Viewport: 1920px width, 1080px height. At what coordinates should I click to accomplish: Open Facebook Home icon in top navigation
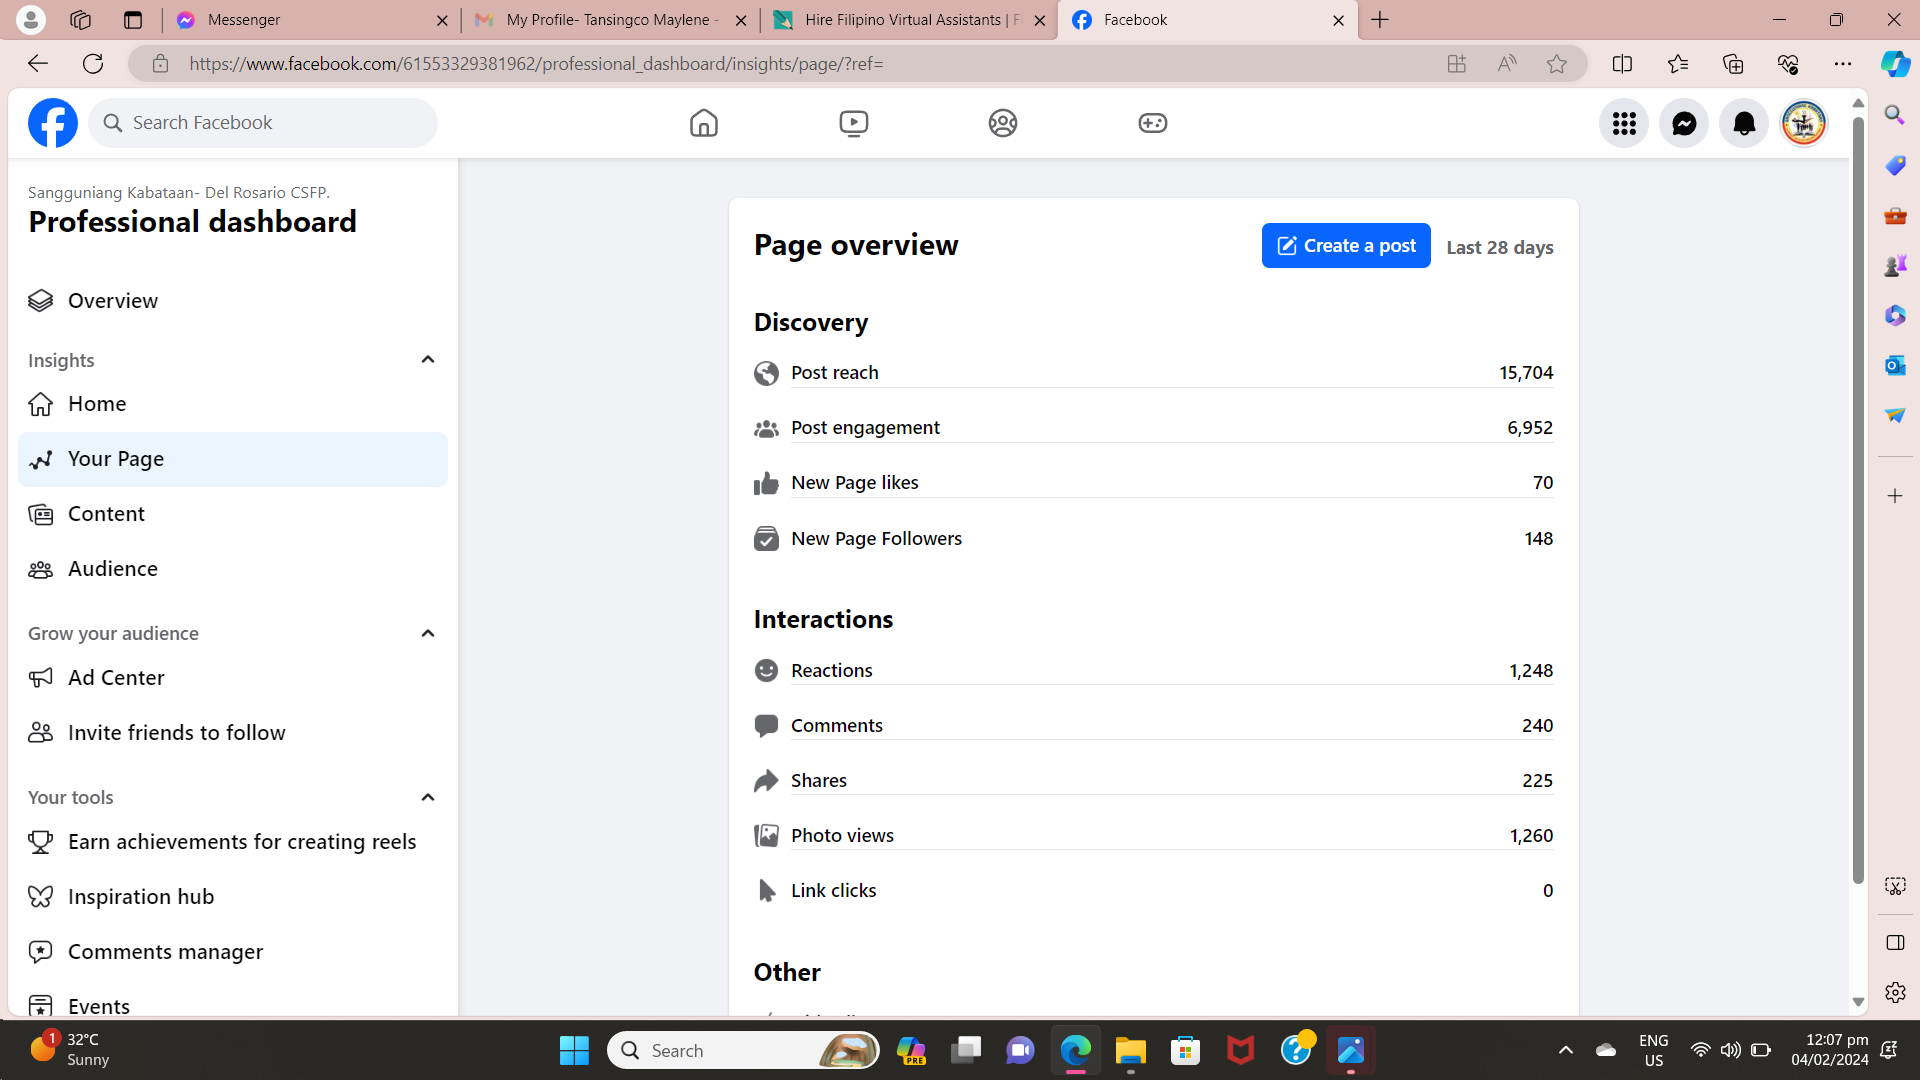coord(703,123)
